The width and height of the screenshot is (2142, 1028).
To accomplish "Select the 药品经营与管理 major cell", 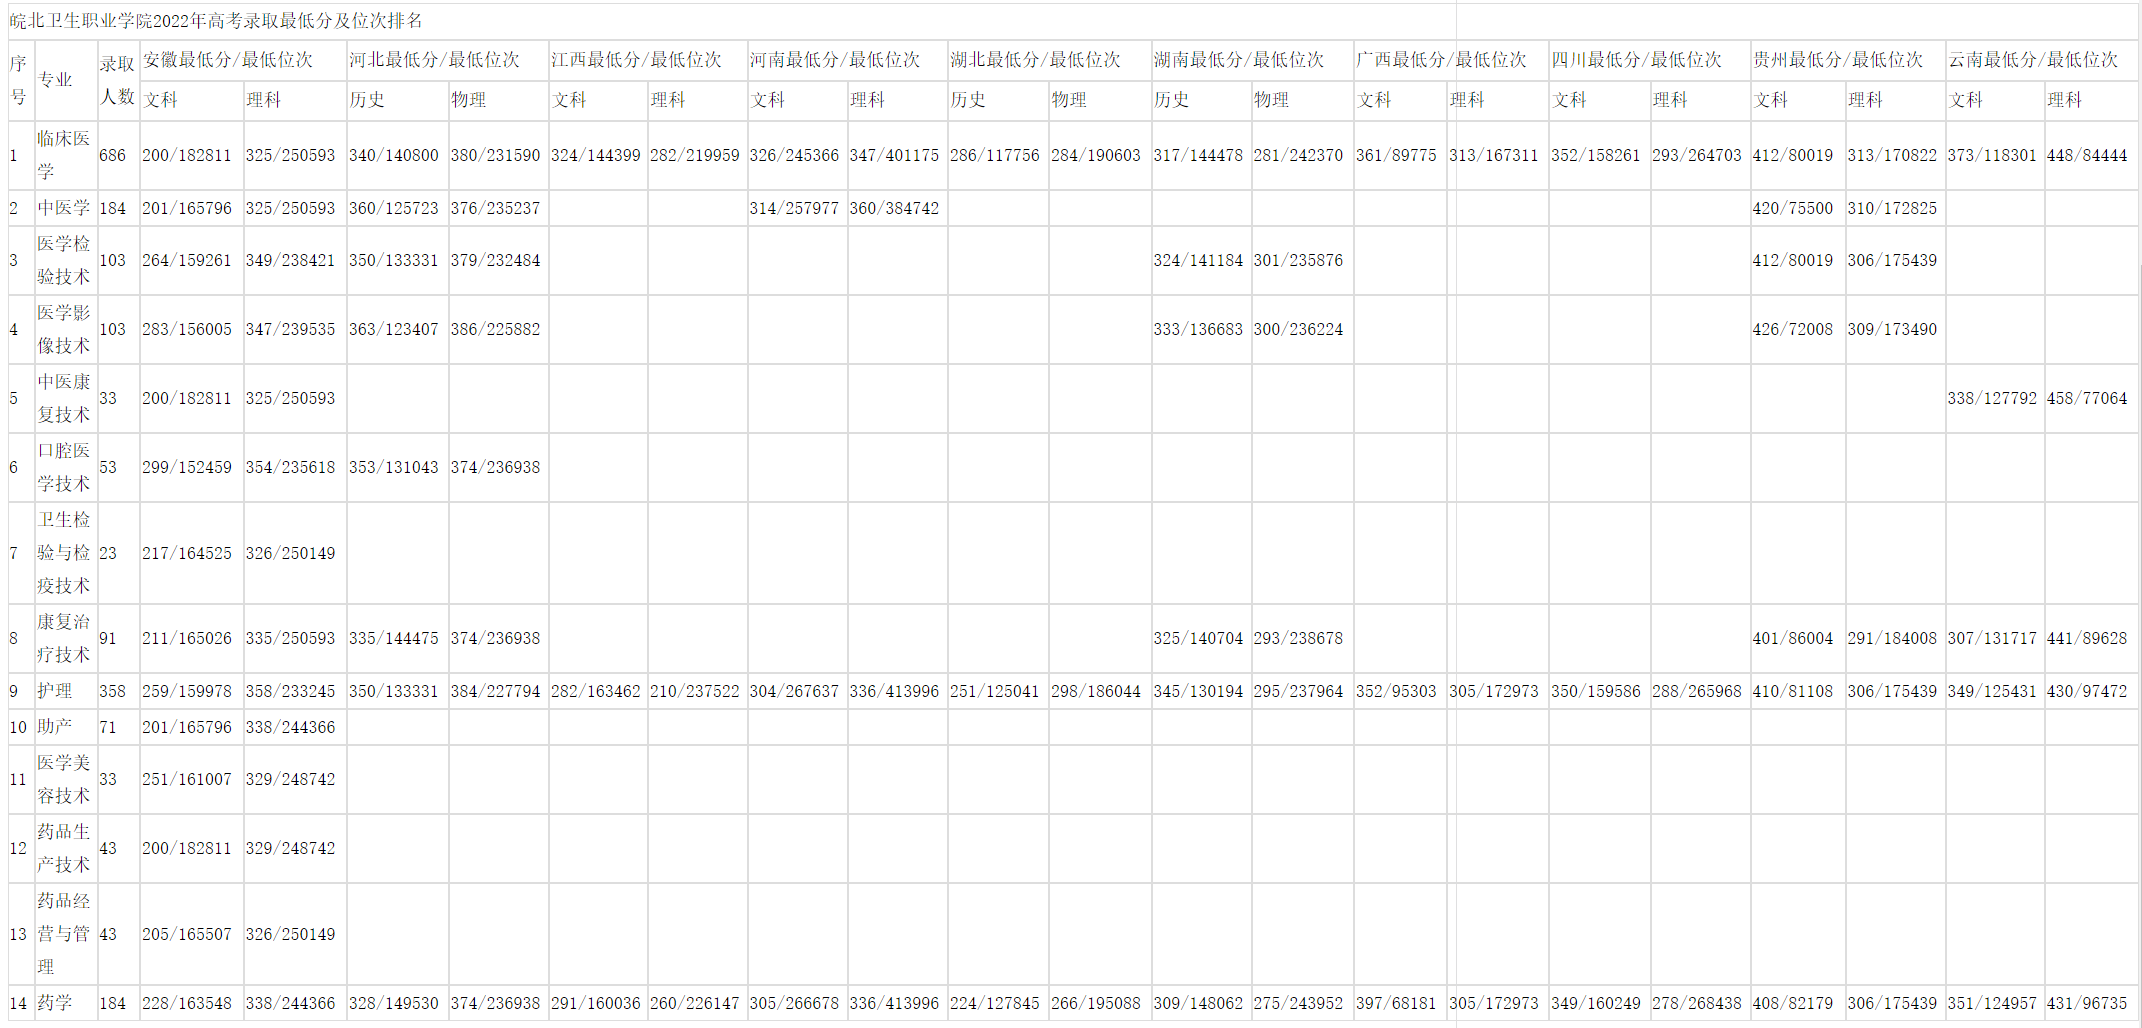I will pyautogui.click(x=64, y=934).
